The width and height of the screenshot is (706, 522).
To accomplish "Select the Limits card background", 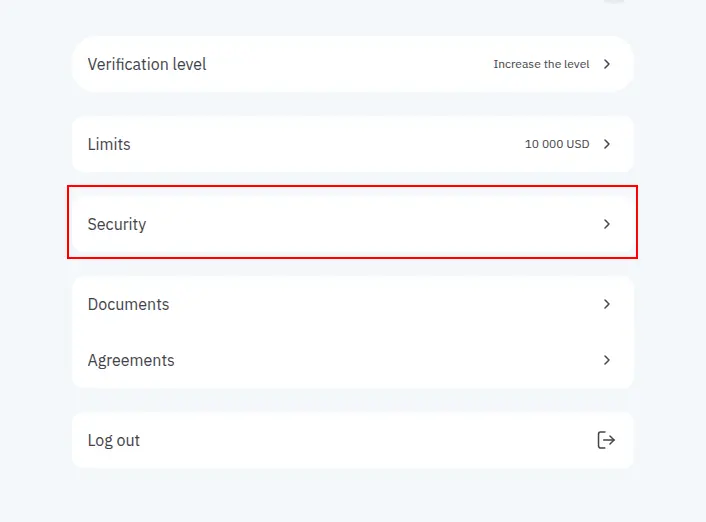I will coord(353,144).
